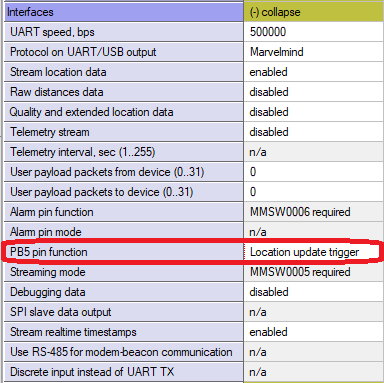This screenshot has width=384, height=383.
Task: Change protocol value Marvelmind
Action: click(x=313, y=52)
